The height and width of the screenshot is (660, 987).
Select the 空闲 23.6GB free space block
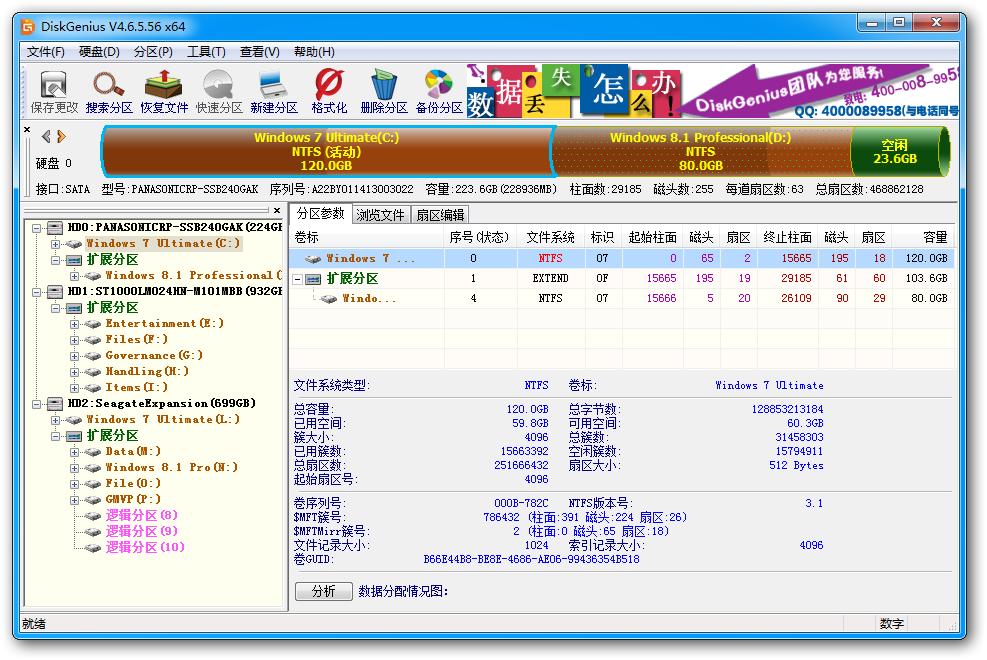pyautogui.click(x=895, y=151)
